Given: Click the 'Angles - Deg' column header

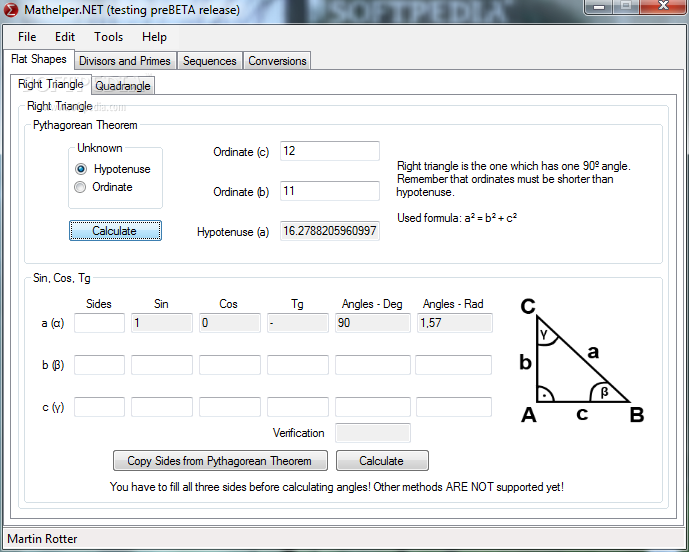Looking at the screenshot, I should click(x=372, y=304).
